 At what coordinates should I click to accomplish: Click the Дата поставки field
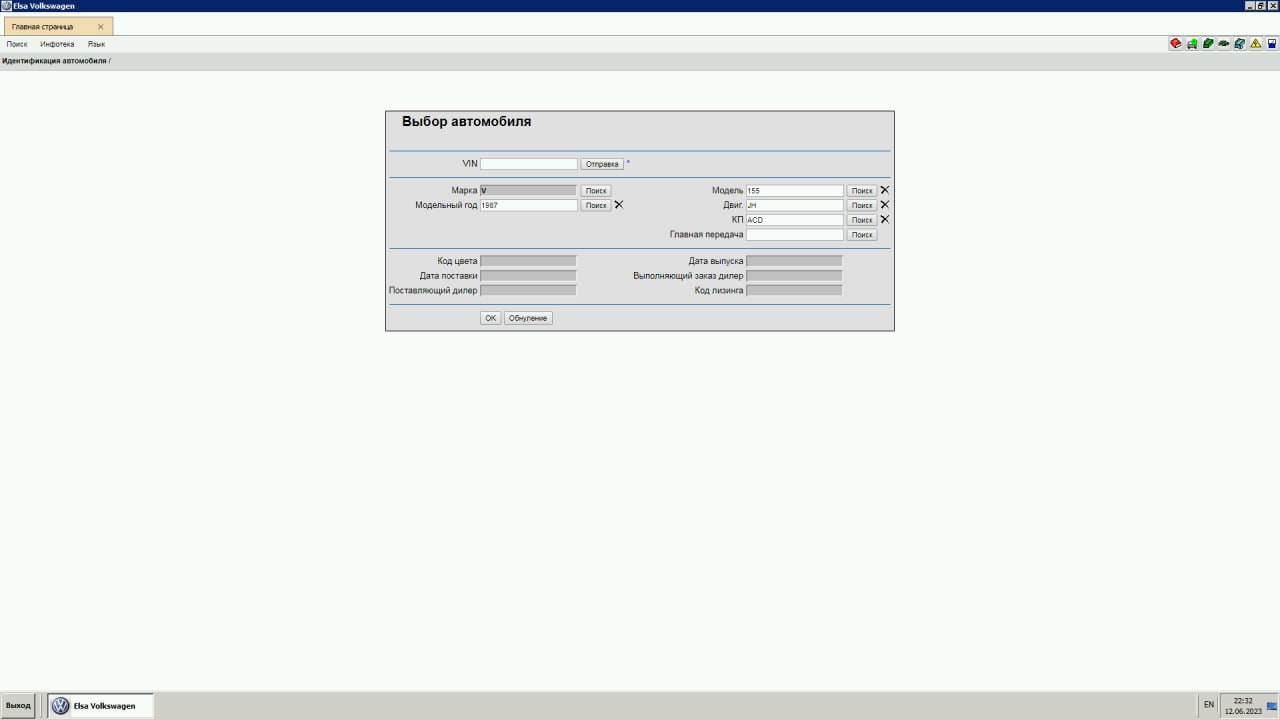(x=529, y=276)
